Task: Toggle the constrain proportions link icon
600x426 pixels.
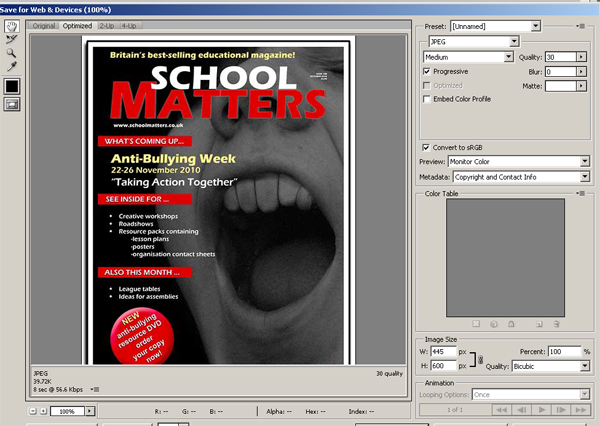Action: [x=481, y=359]
